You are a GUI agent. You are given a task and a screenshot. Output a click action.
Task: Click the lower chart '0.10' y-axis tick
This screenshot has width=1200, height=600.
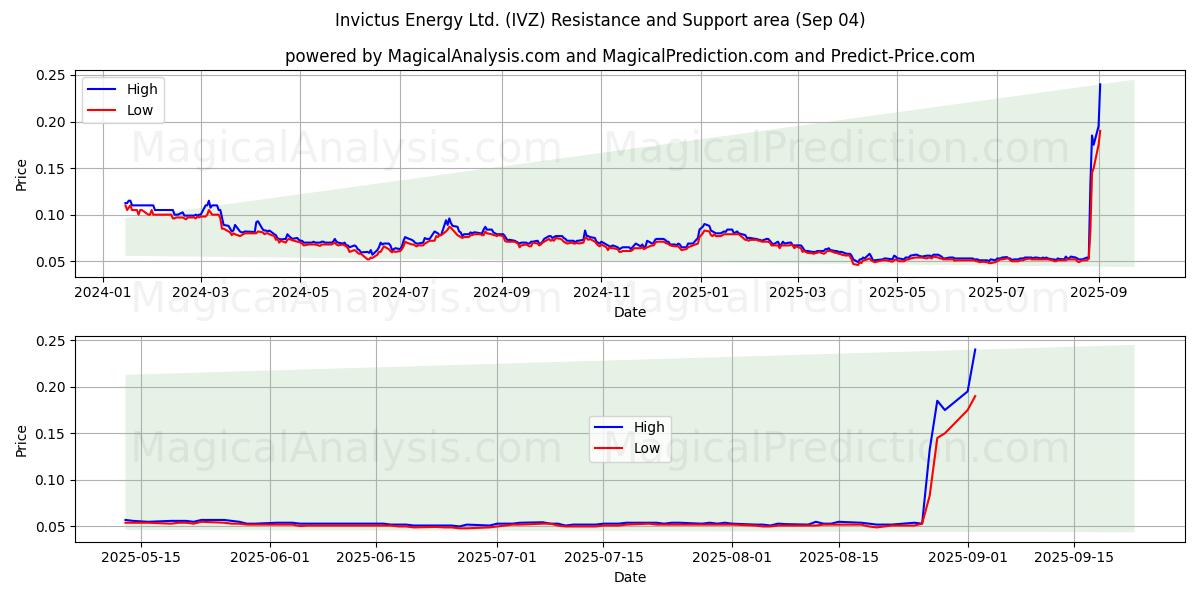[52, 480]
